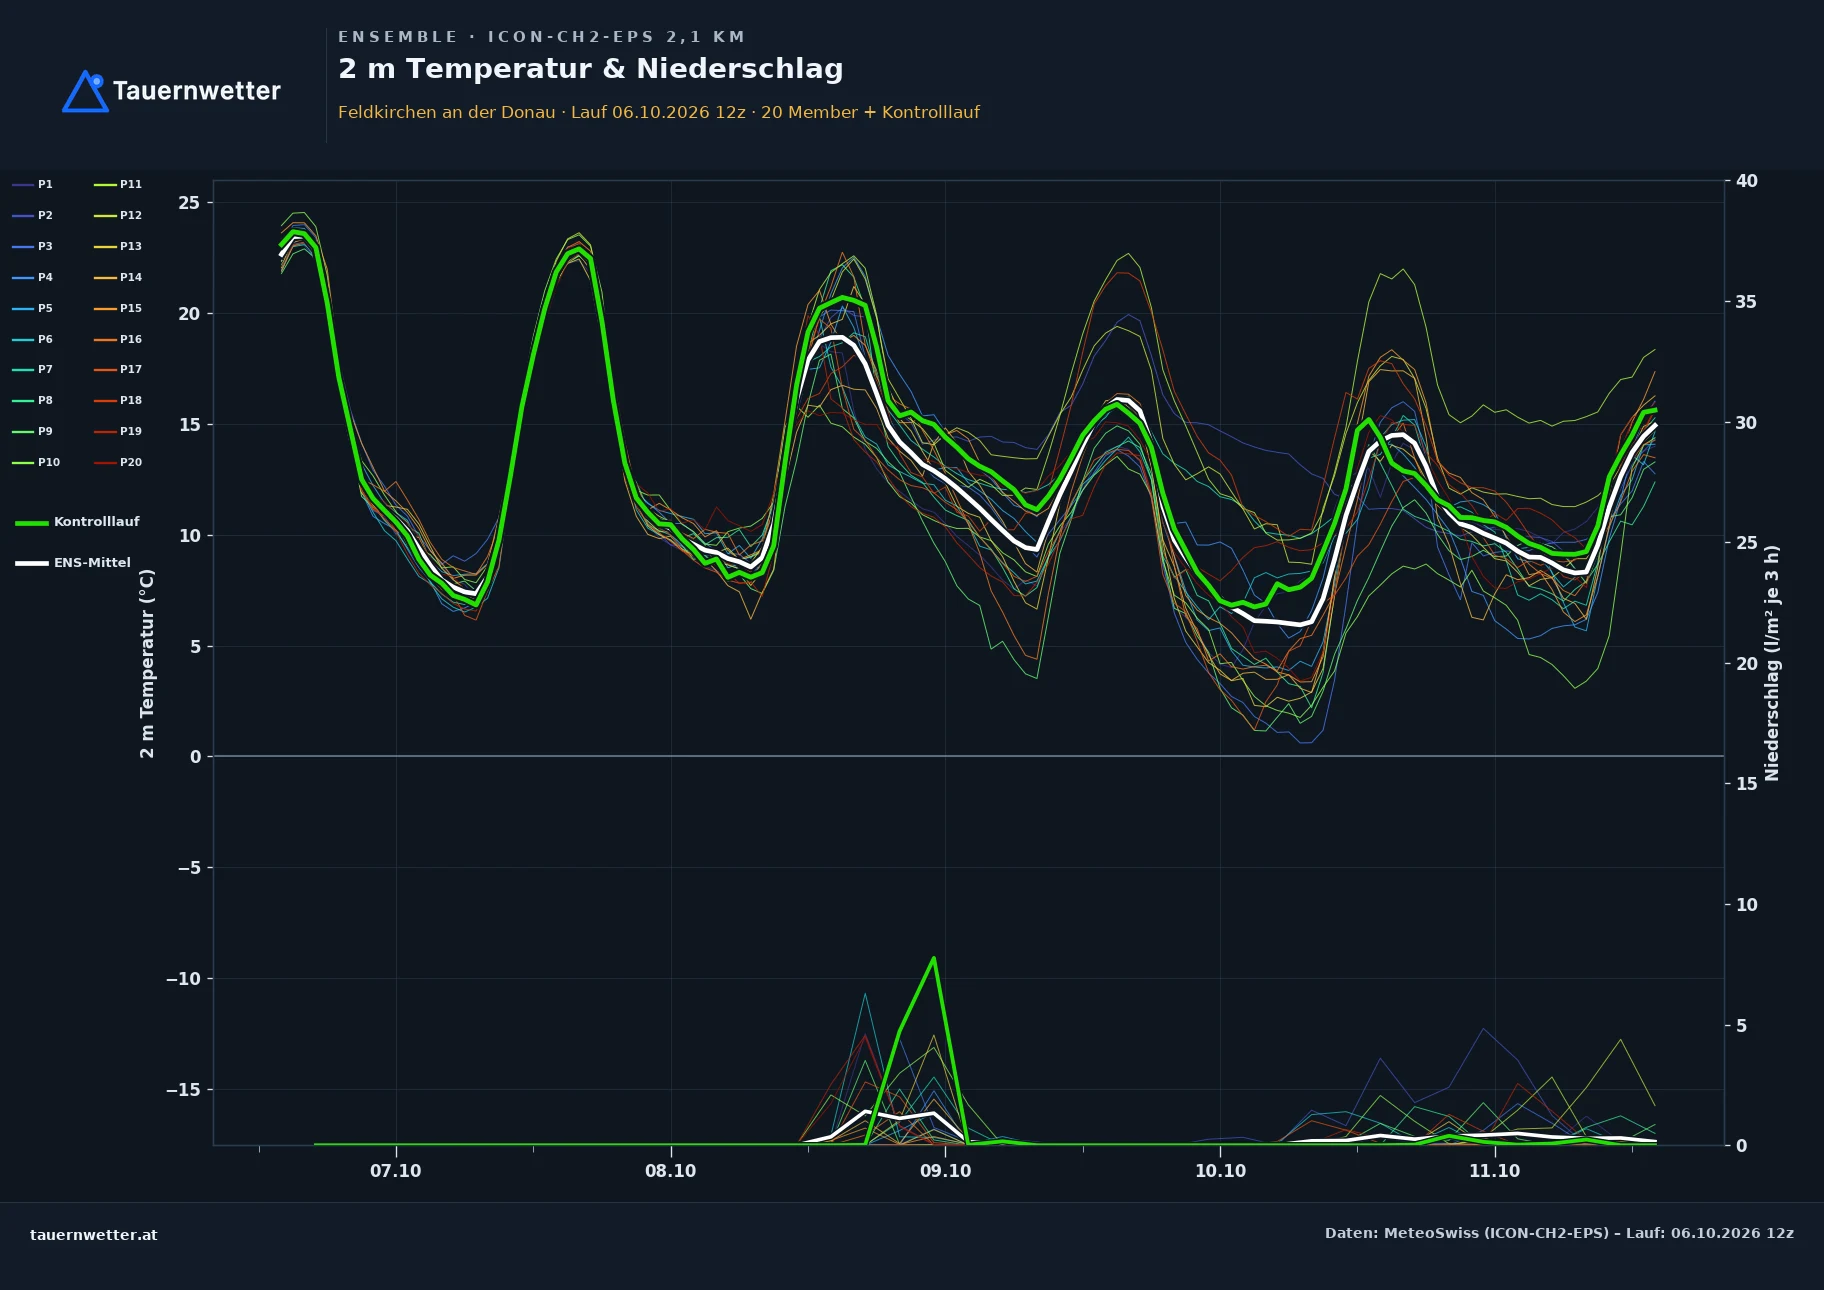The image size is (1824, 1290).
Task: Click the Kontrolllauf green legend swatch
Action: [x=32, y=522]
